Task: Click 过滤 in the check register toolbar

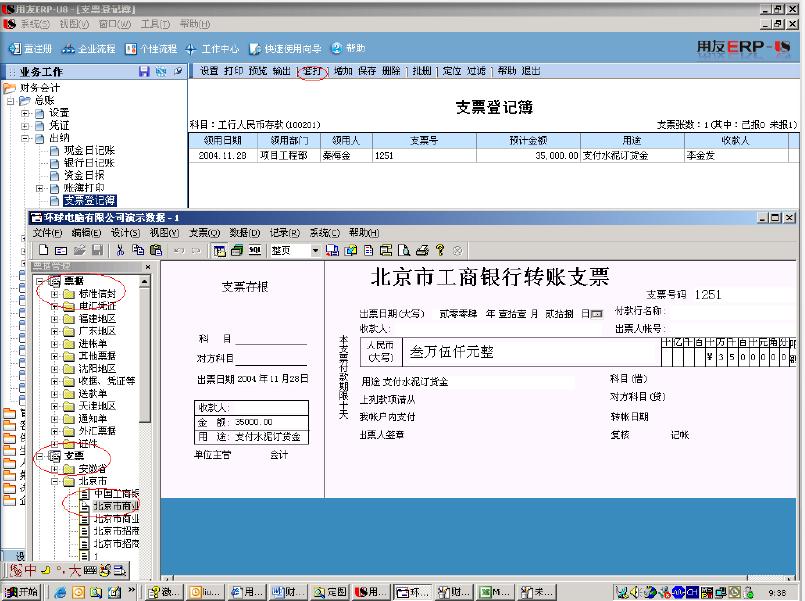Action: pyautogui.click(x=476, y=71)
